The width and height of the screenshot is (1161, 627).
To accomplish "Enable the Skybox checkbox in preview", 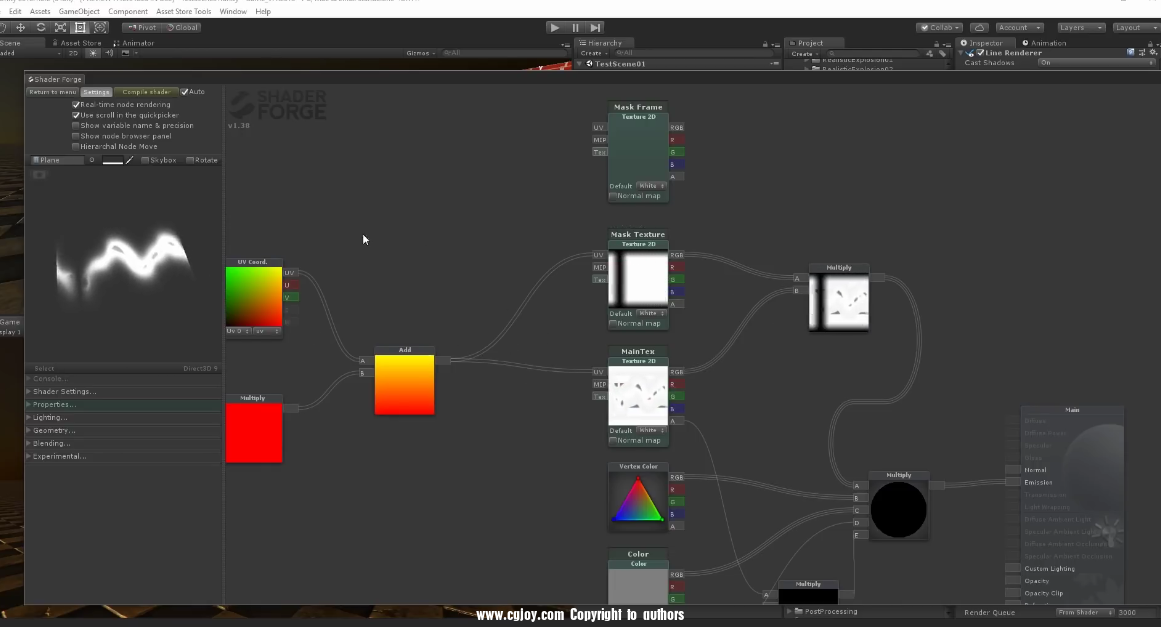I will click(145, 160).
